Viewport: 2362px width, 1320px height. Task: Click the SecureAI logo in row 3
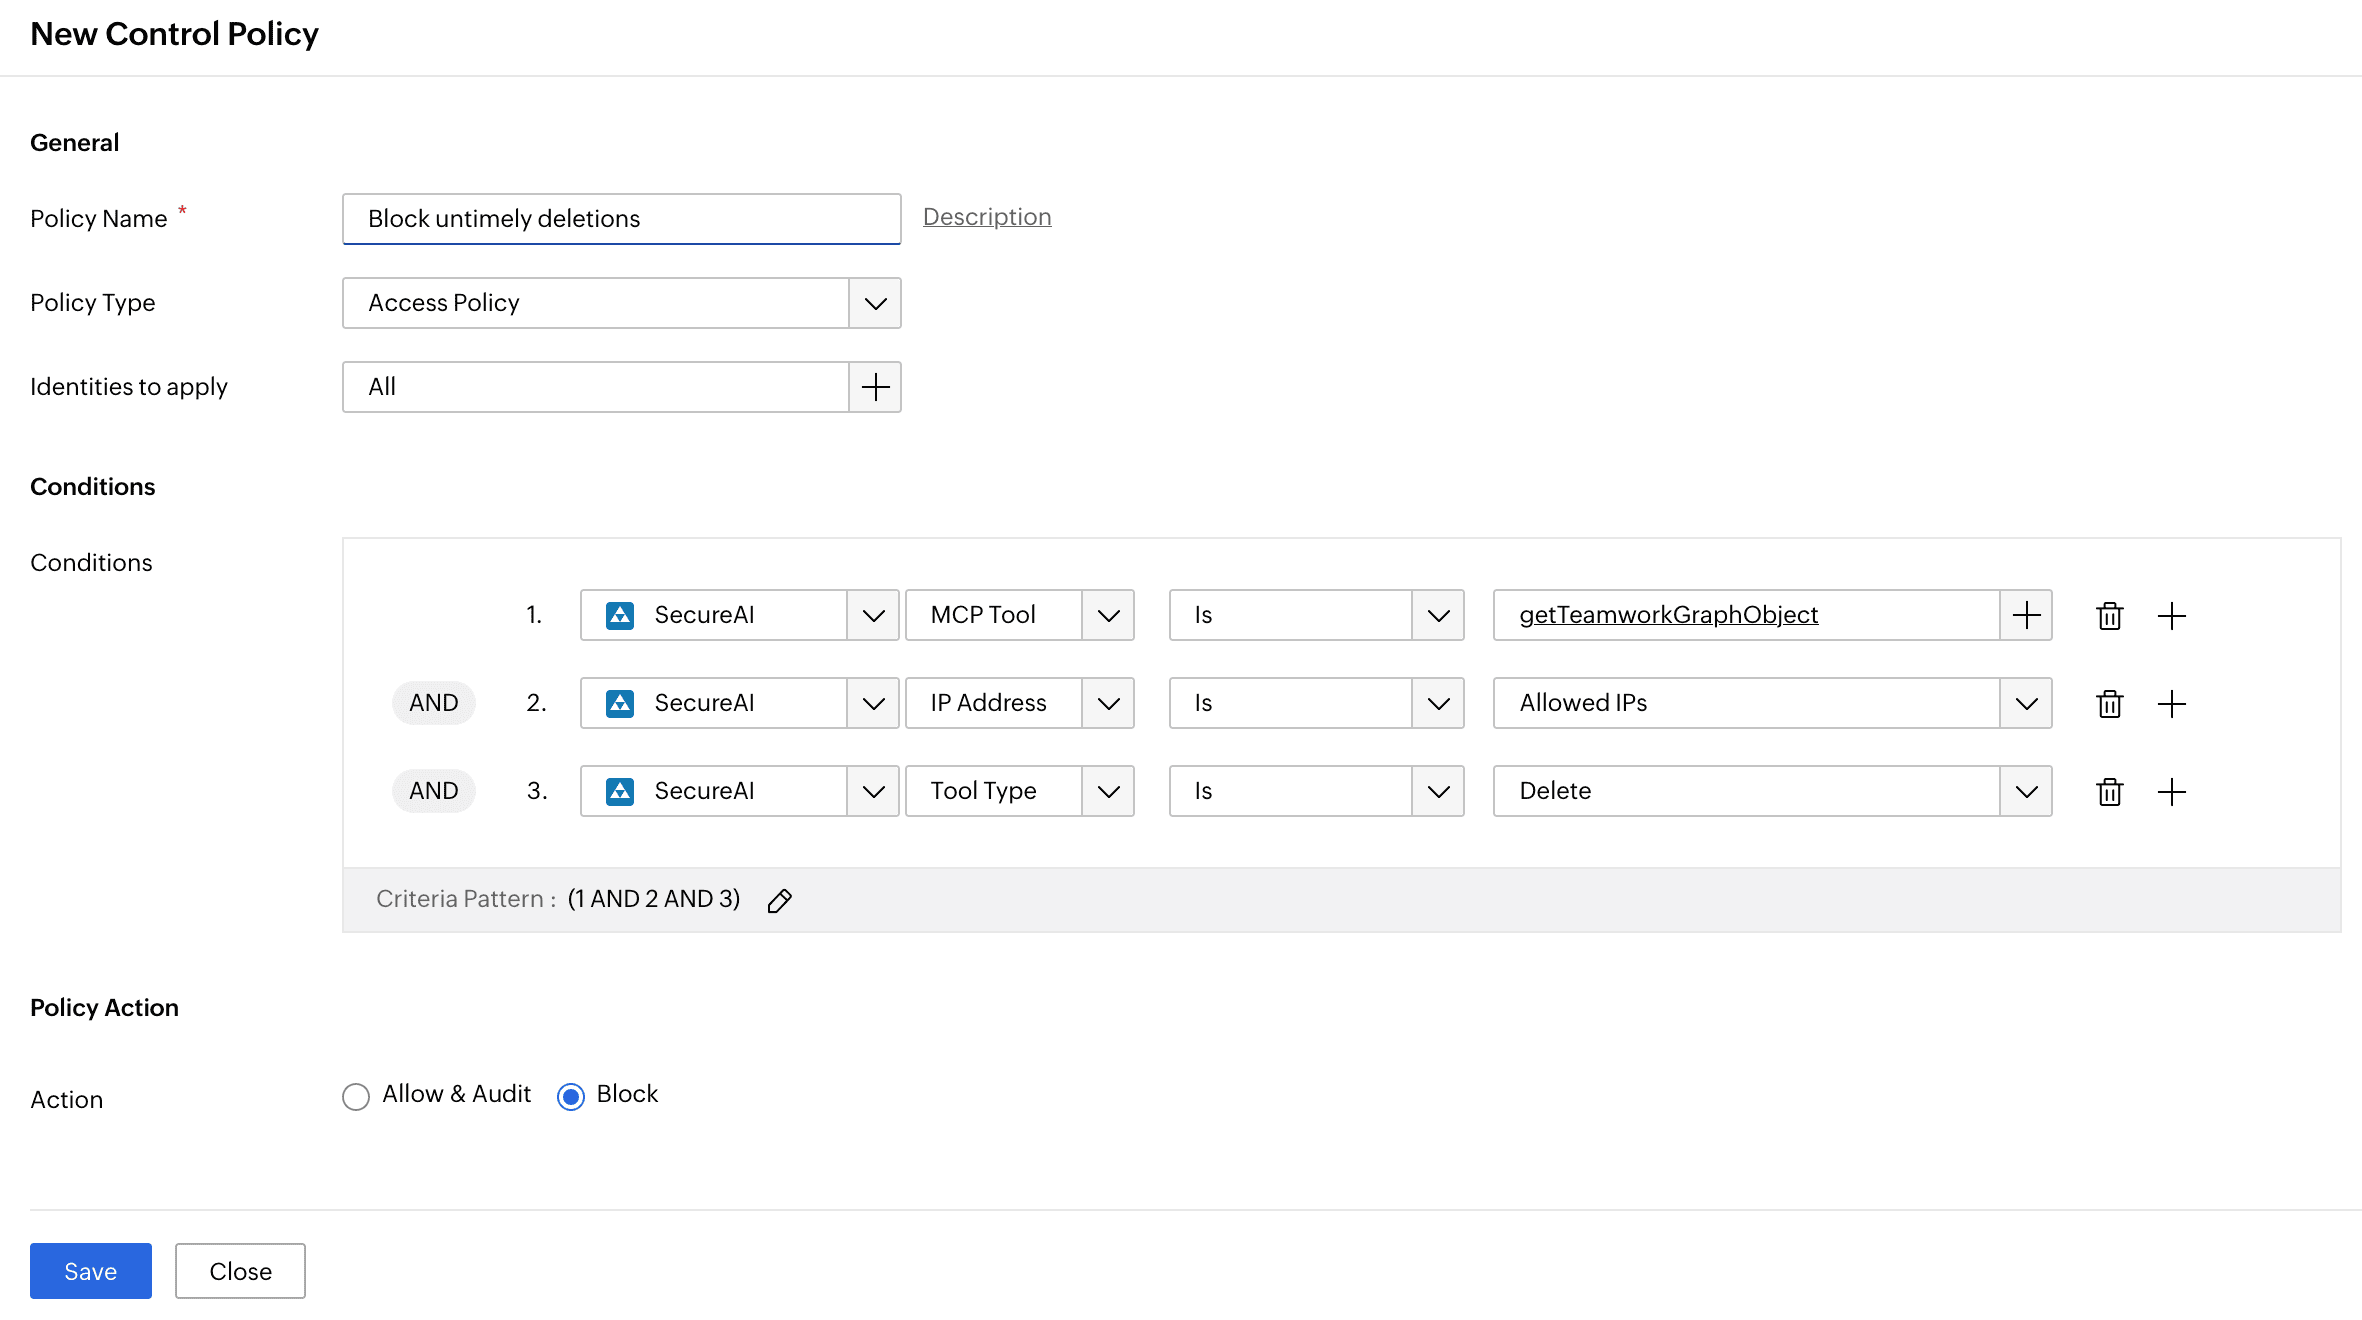pos(620,791)
